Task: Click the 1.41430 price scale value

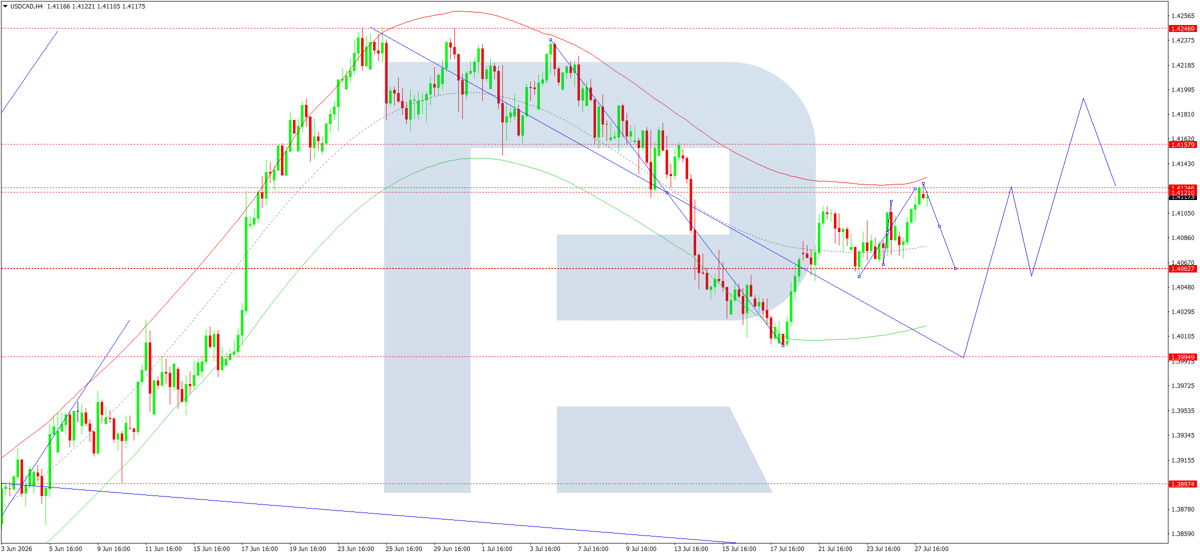Action: tap(1184, 164)
